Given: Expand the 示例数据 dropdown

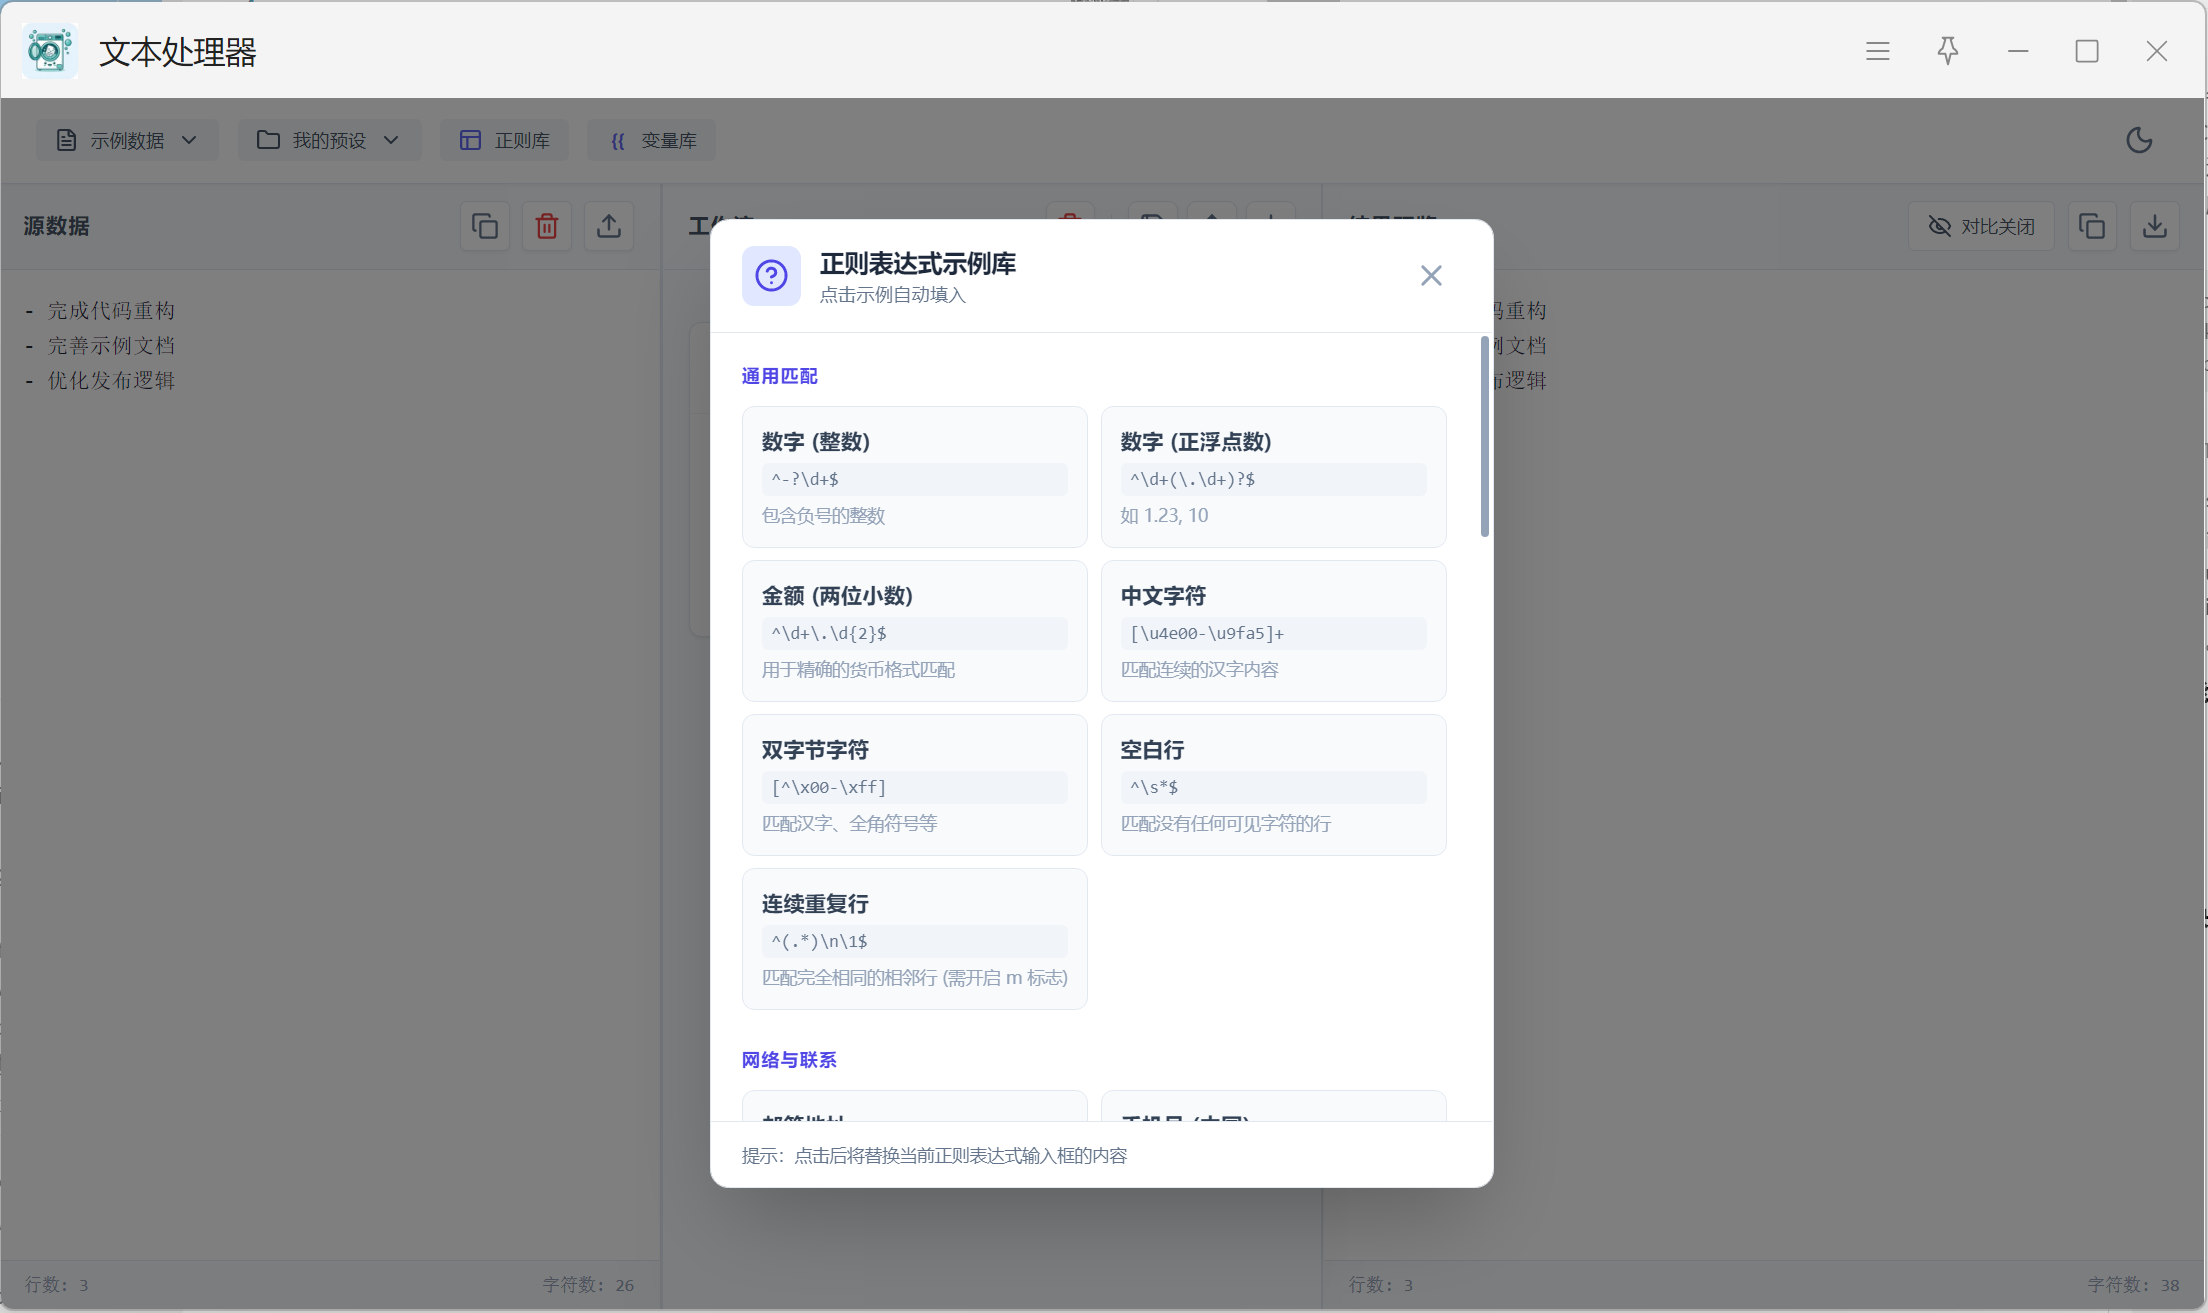Looking at the screenshot, I should pyautogui.click(x=127, y=141).
